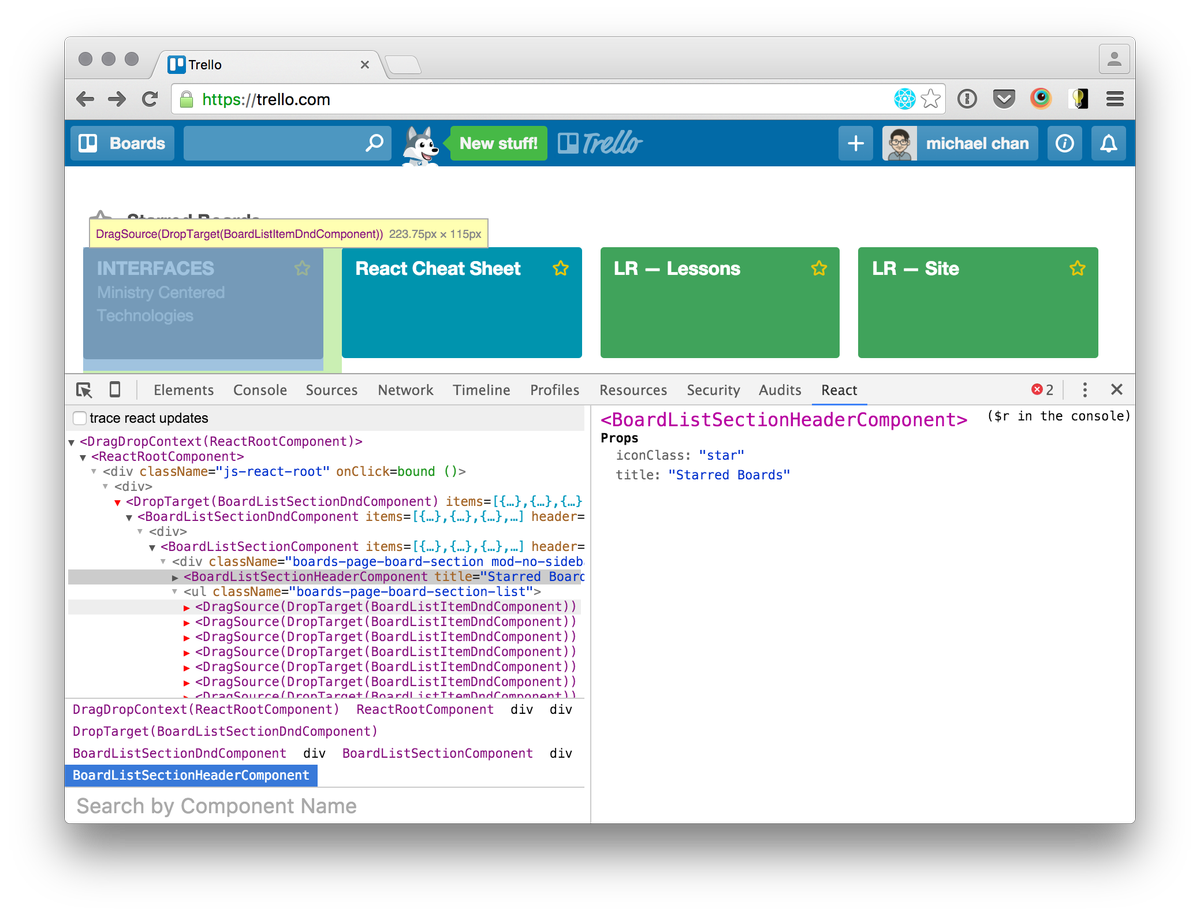
Task: Click the 1Password-style circle extension icon
Action: click(x=967, y=99)
